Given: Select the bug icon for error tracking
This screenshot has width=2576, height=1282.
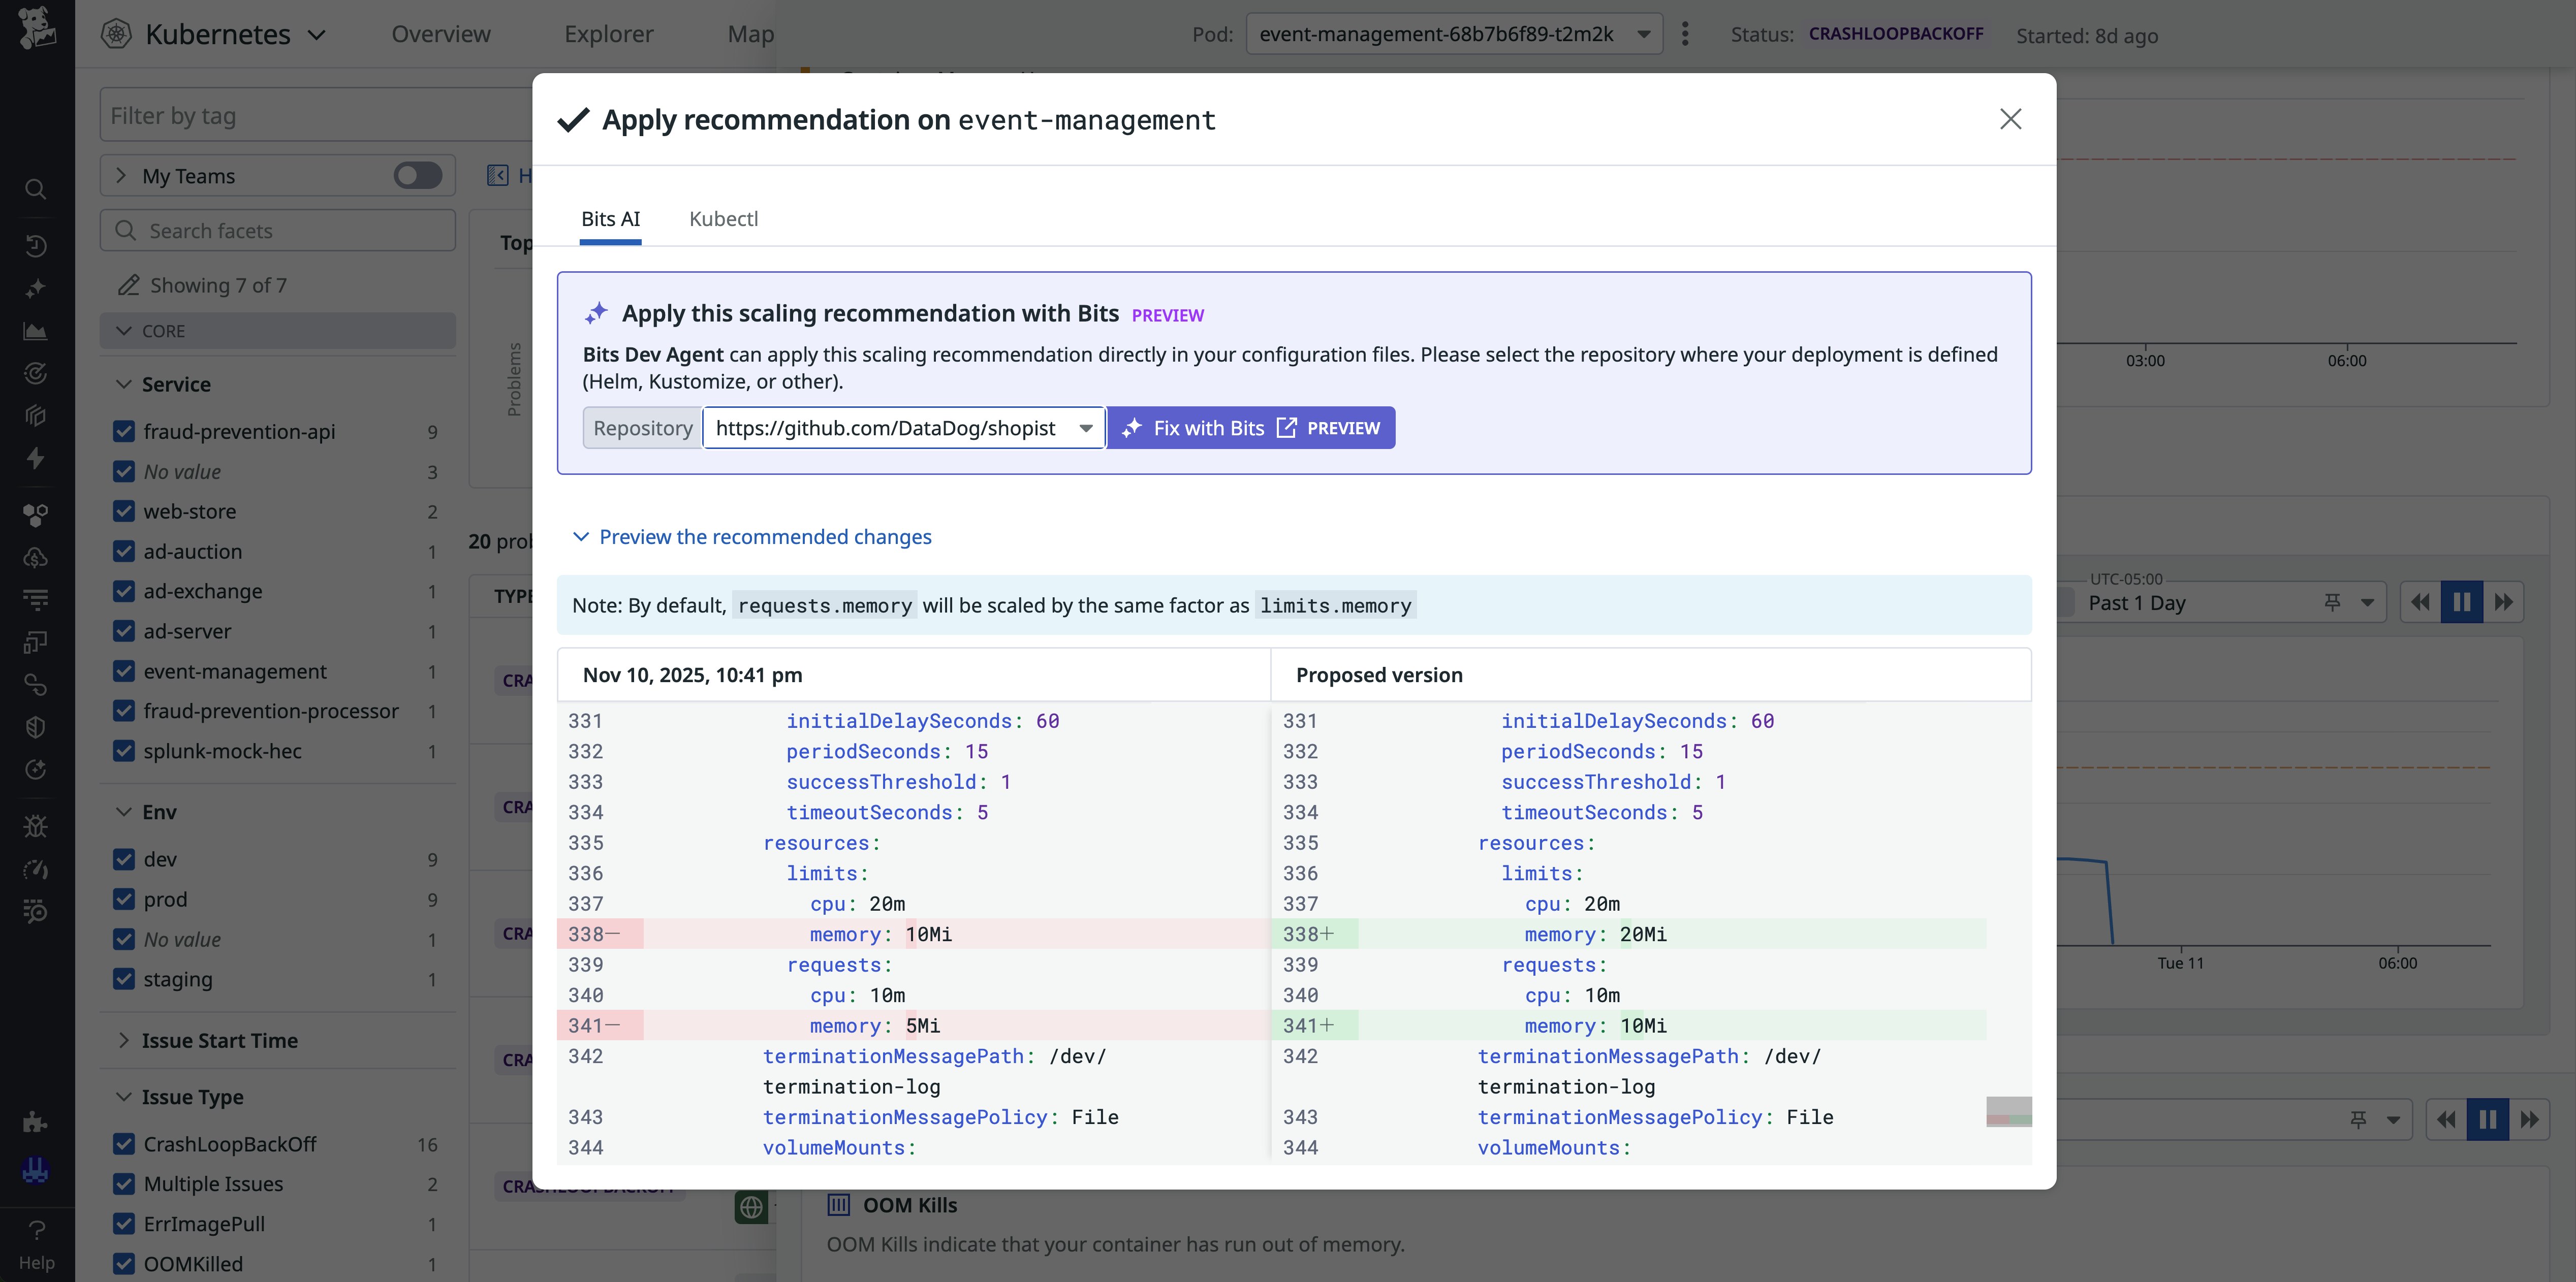Looking at the screenshot, I should click(35, 825).
